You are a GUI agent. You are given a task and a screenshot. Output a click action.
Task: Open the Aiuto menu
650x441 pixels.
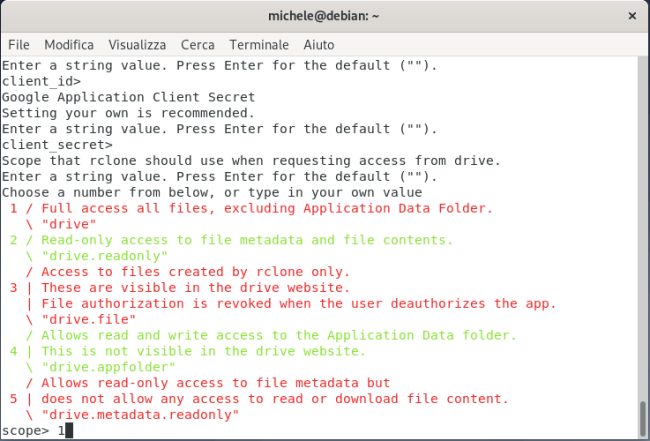(318, 45)
